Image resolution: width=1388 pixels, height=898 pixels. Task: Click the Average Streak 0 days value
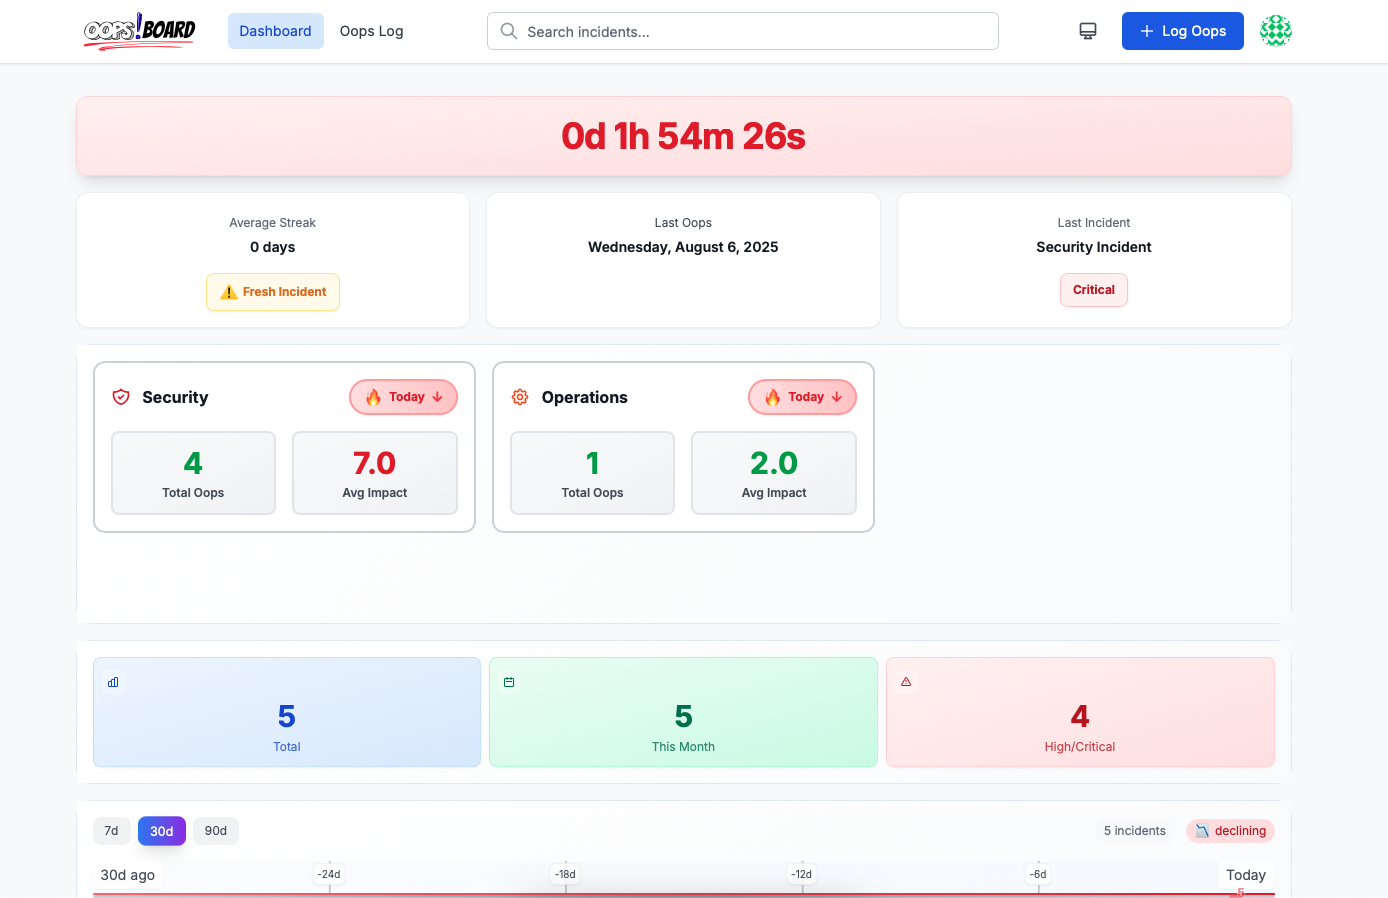pyautogui.click(x=273, y=247)
